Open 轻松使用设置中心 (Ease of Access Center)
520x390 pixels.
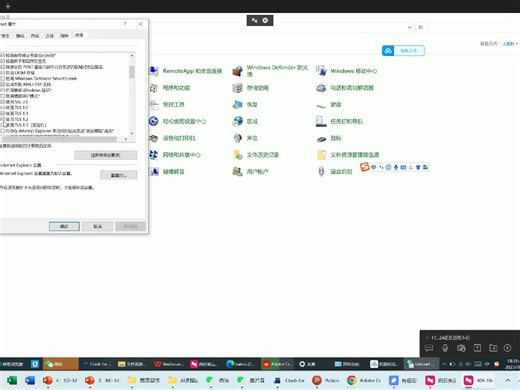tap(177, 121)
